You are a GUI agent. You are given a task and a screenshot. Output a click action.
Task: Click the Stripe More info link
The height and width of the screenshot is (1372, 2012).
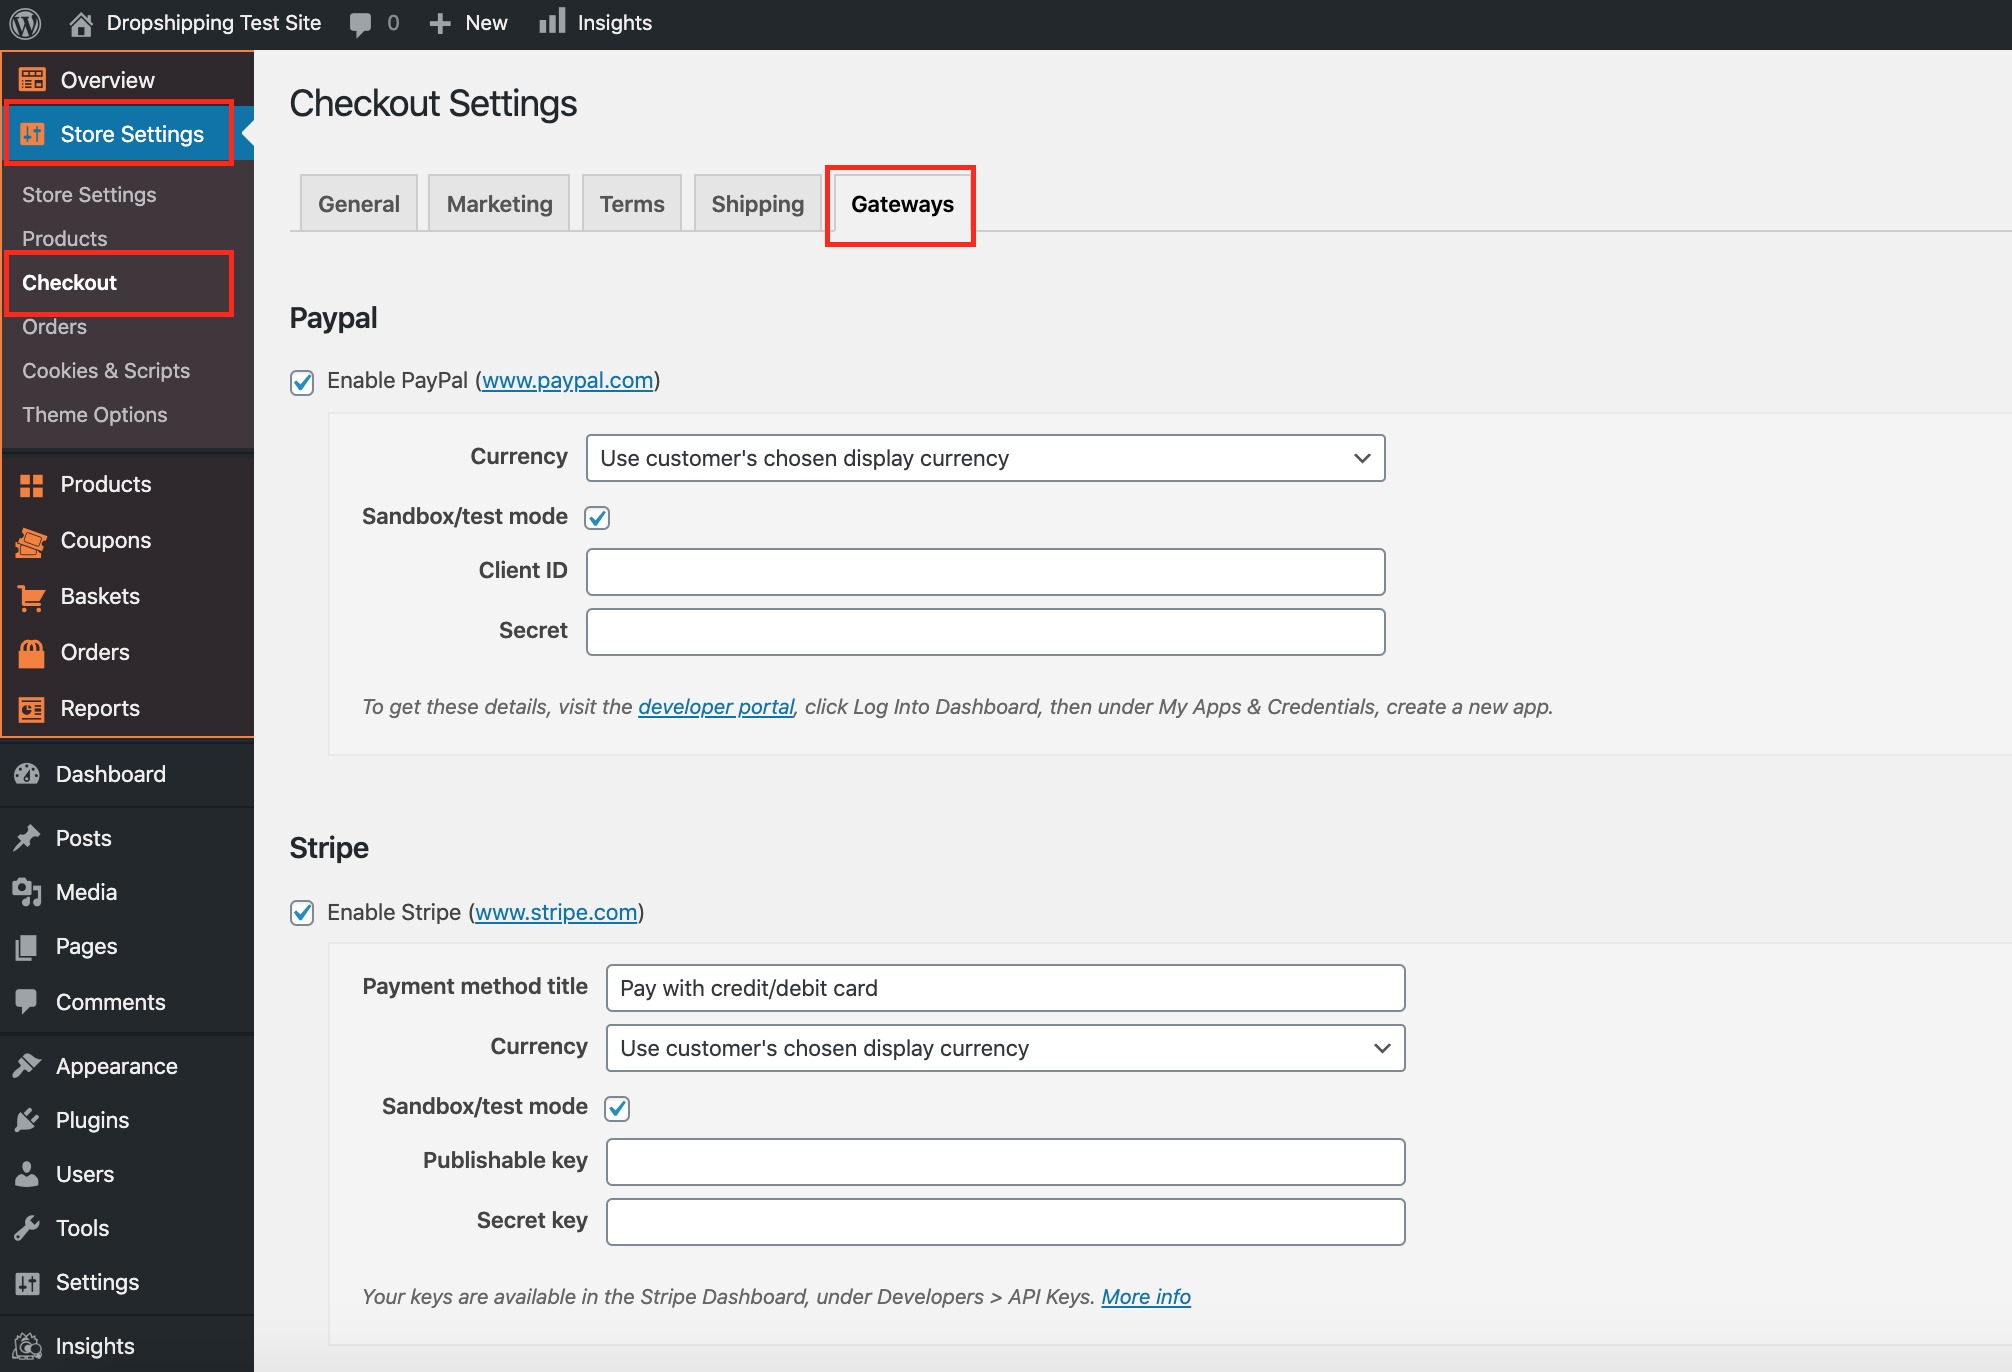(1146, 1297)
